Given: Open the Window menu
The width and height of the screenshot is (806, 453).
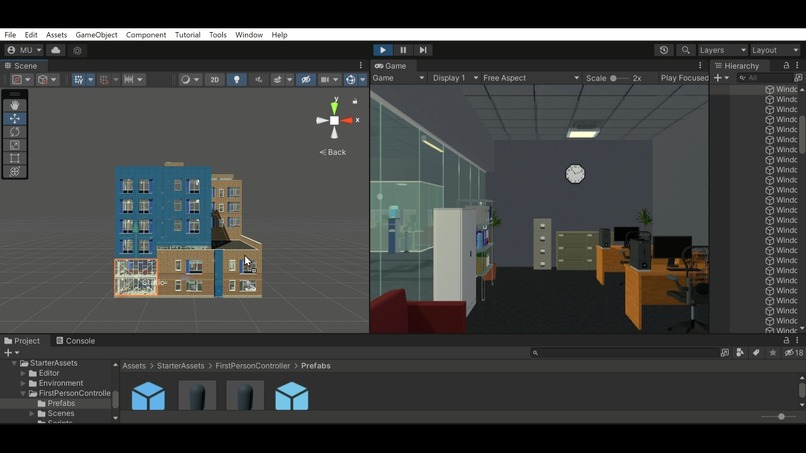Looking at the screenshot, I should click(249, 35).
